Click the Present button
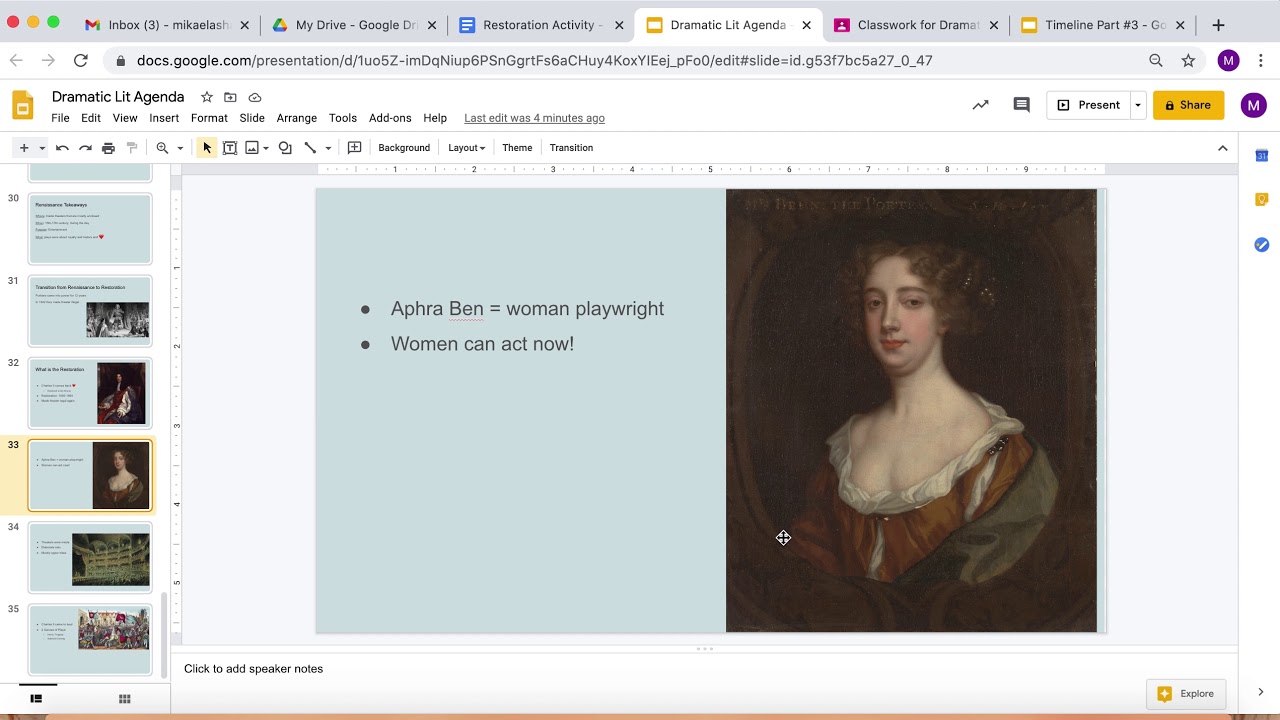Screen dimensions: 1280x720 click(1088, 105)
